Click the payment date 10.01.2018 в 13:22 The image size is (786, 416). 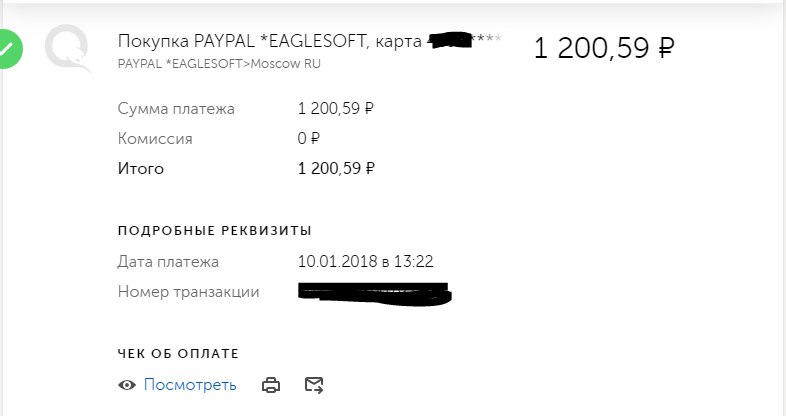coord(365,261)
